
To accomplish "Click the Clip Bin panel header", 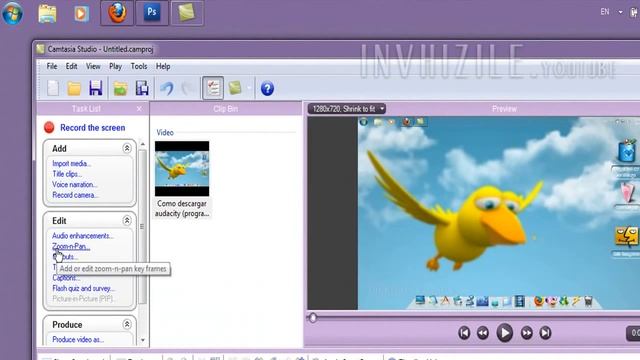I will [226, 109].
